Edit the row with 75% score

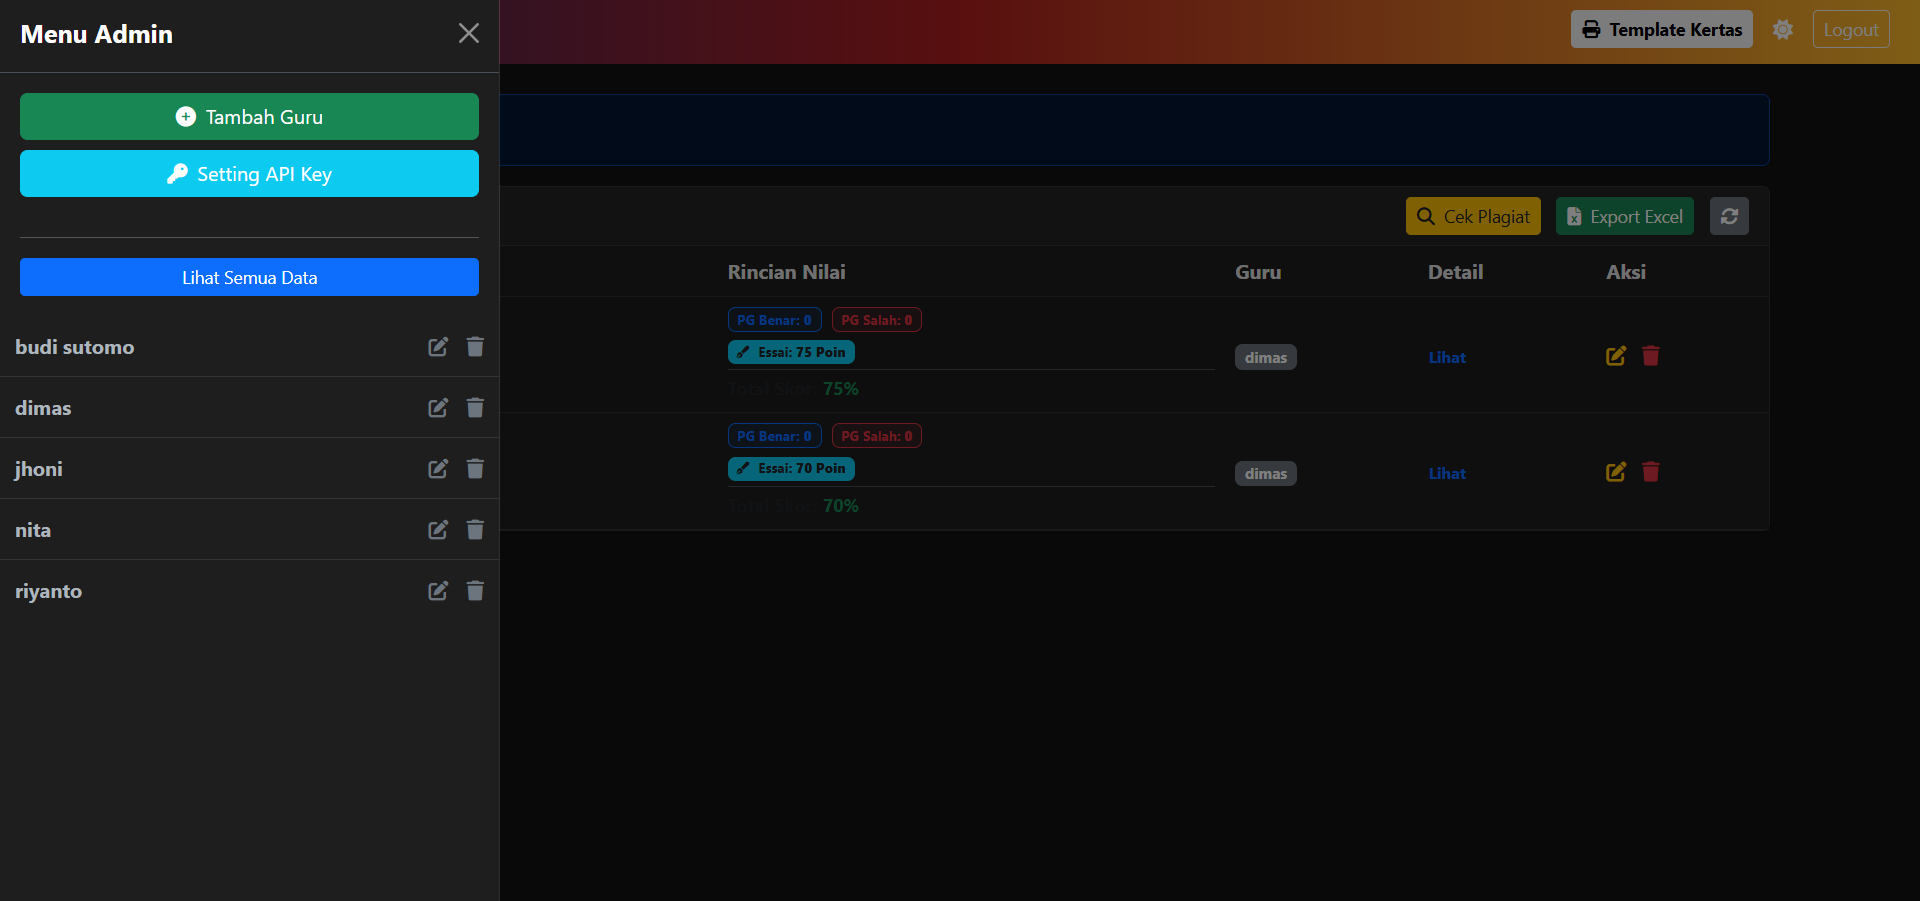pos(1615,356)
